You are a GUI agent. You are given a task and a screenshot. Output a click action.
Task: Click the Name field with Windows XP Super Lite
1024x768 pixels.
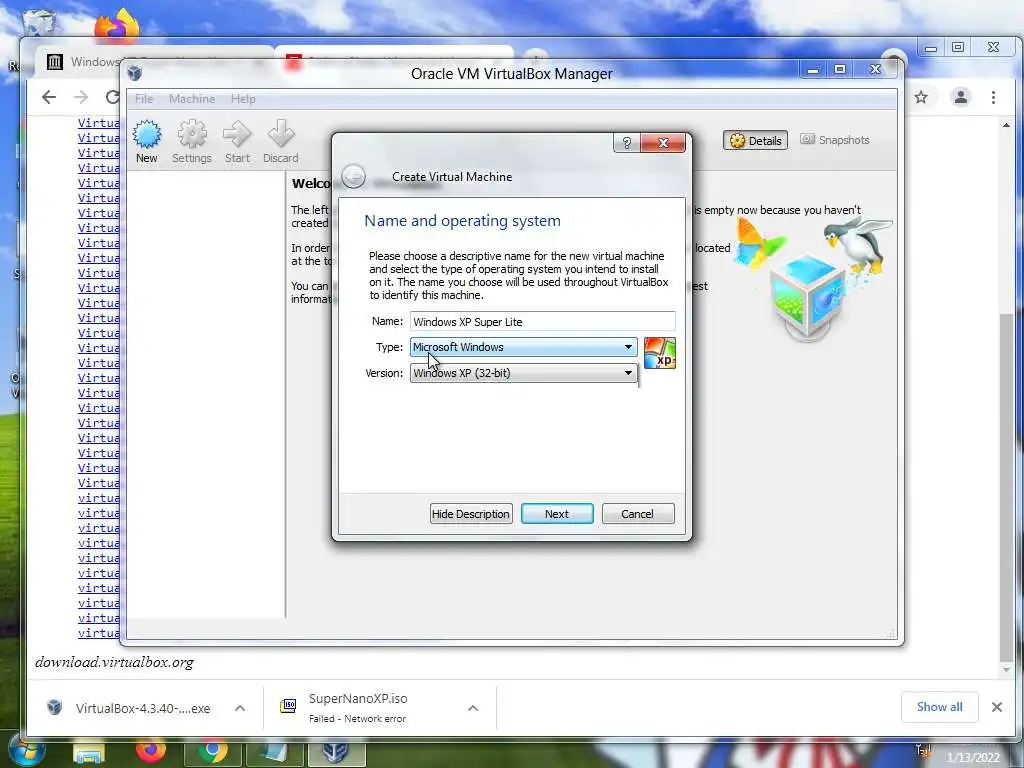coord(543,321)
